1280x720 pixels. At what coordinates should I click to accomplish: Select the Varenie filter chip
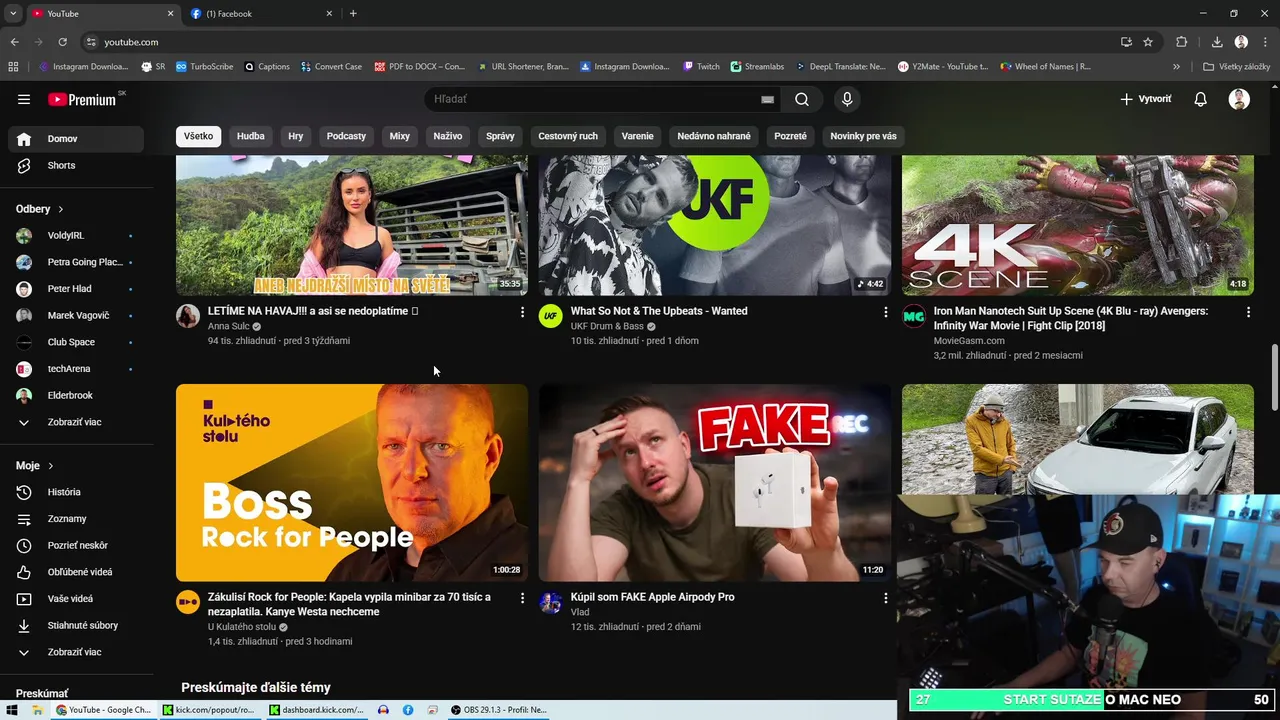click(638, 136)
